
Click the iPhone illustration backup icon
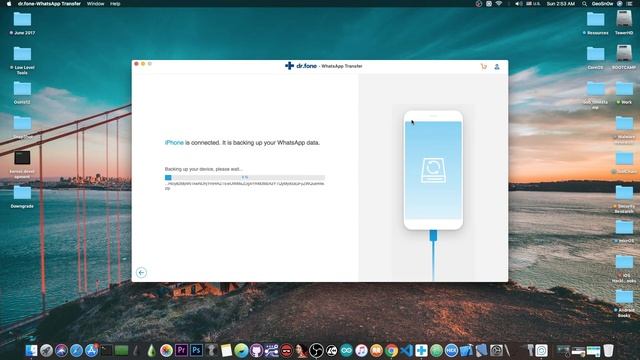click(x=433, y=170)
